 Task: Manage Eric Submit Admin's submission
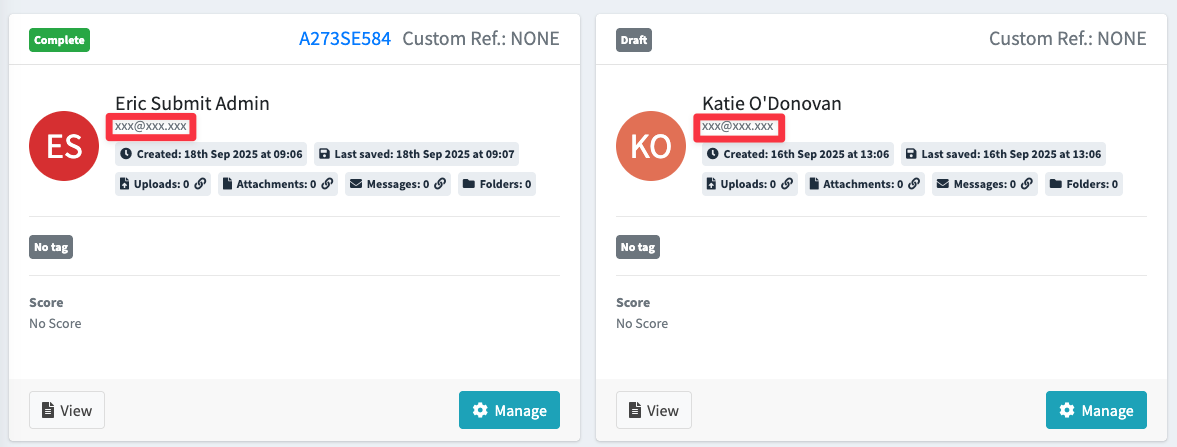(x=510, y=410)
